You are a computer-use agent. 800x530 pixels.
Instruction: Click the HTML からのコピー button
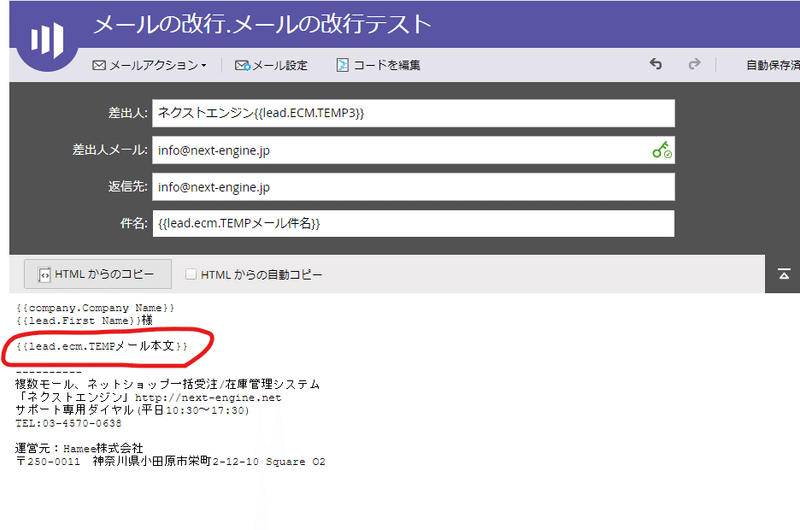pos(98,274)
